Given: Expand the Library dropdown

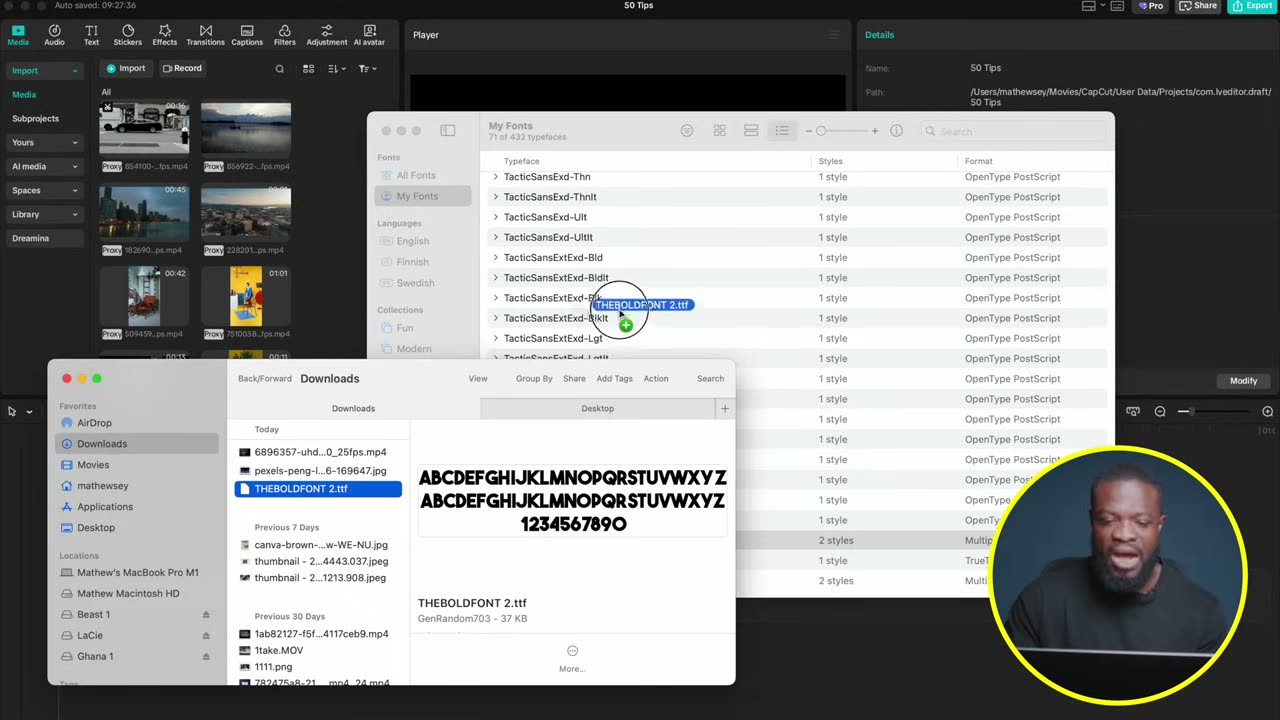Looking at the screenshot, I should [x=46, y=214].
